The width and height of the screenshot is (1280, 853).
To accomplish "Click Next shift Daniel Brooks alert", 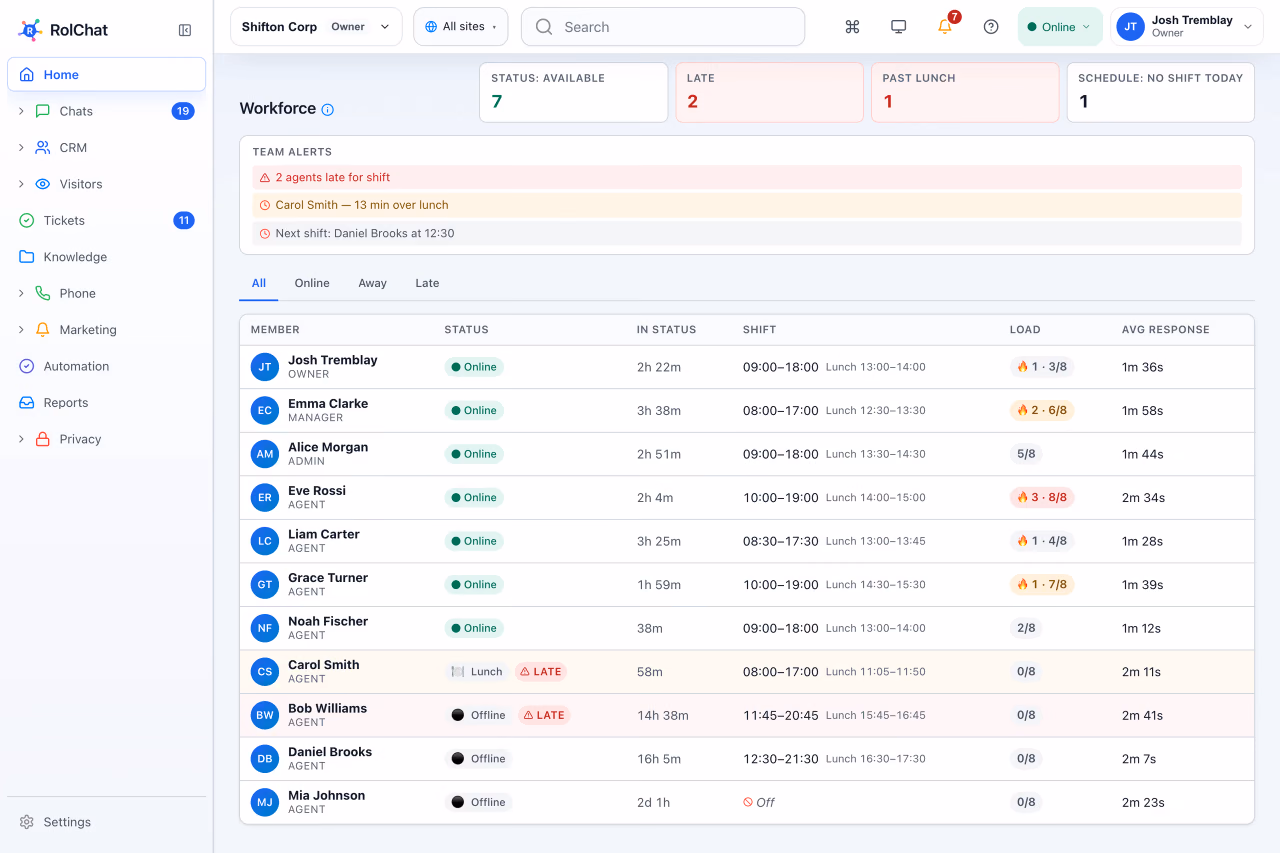I will pos(747,233).
